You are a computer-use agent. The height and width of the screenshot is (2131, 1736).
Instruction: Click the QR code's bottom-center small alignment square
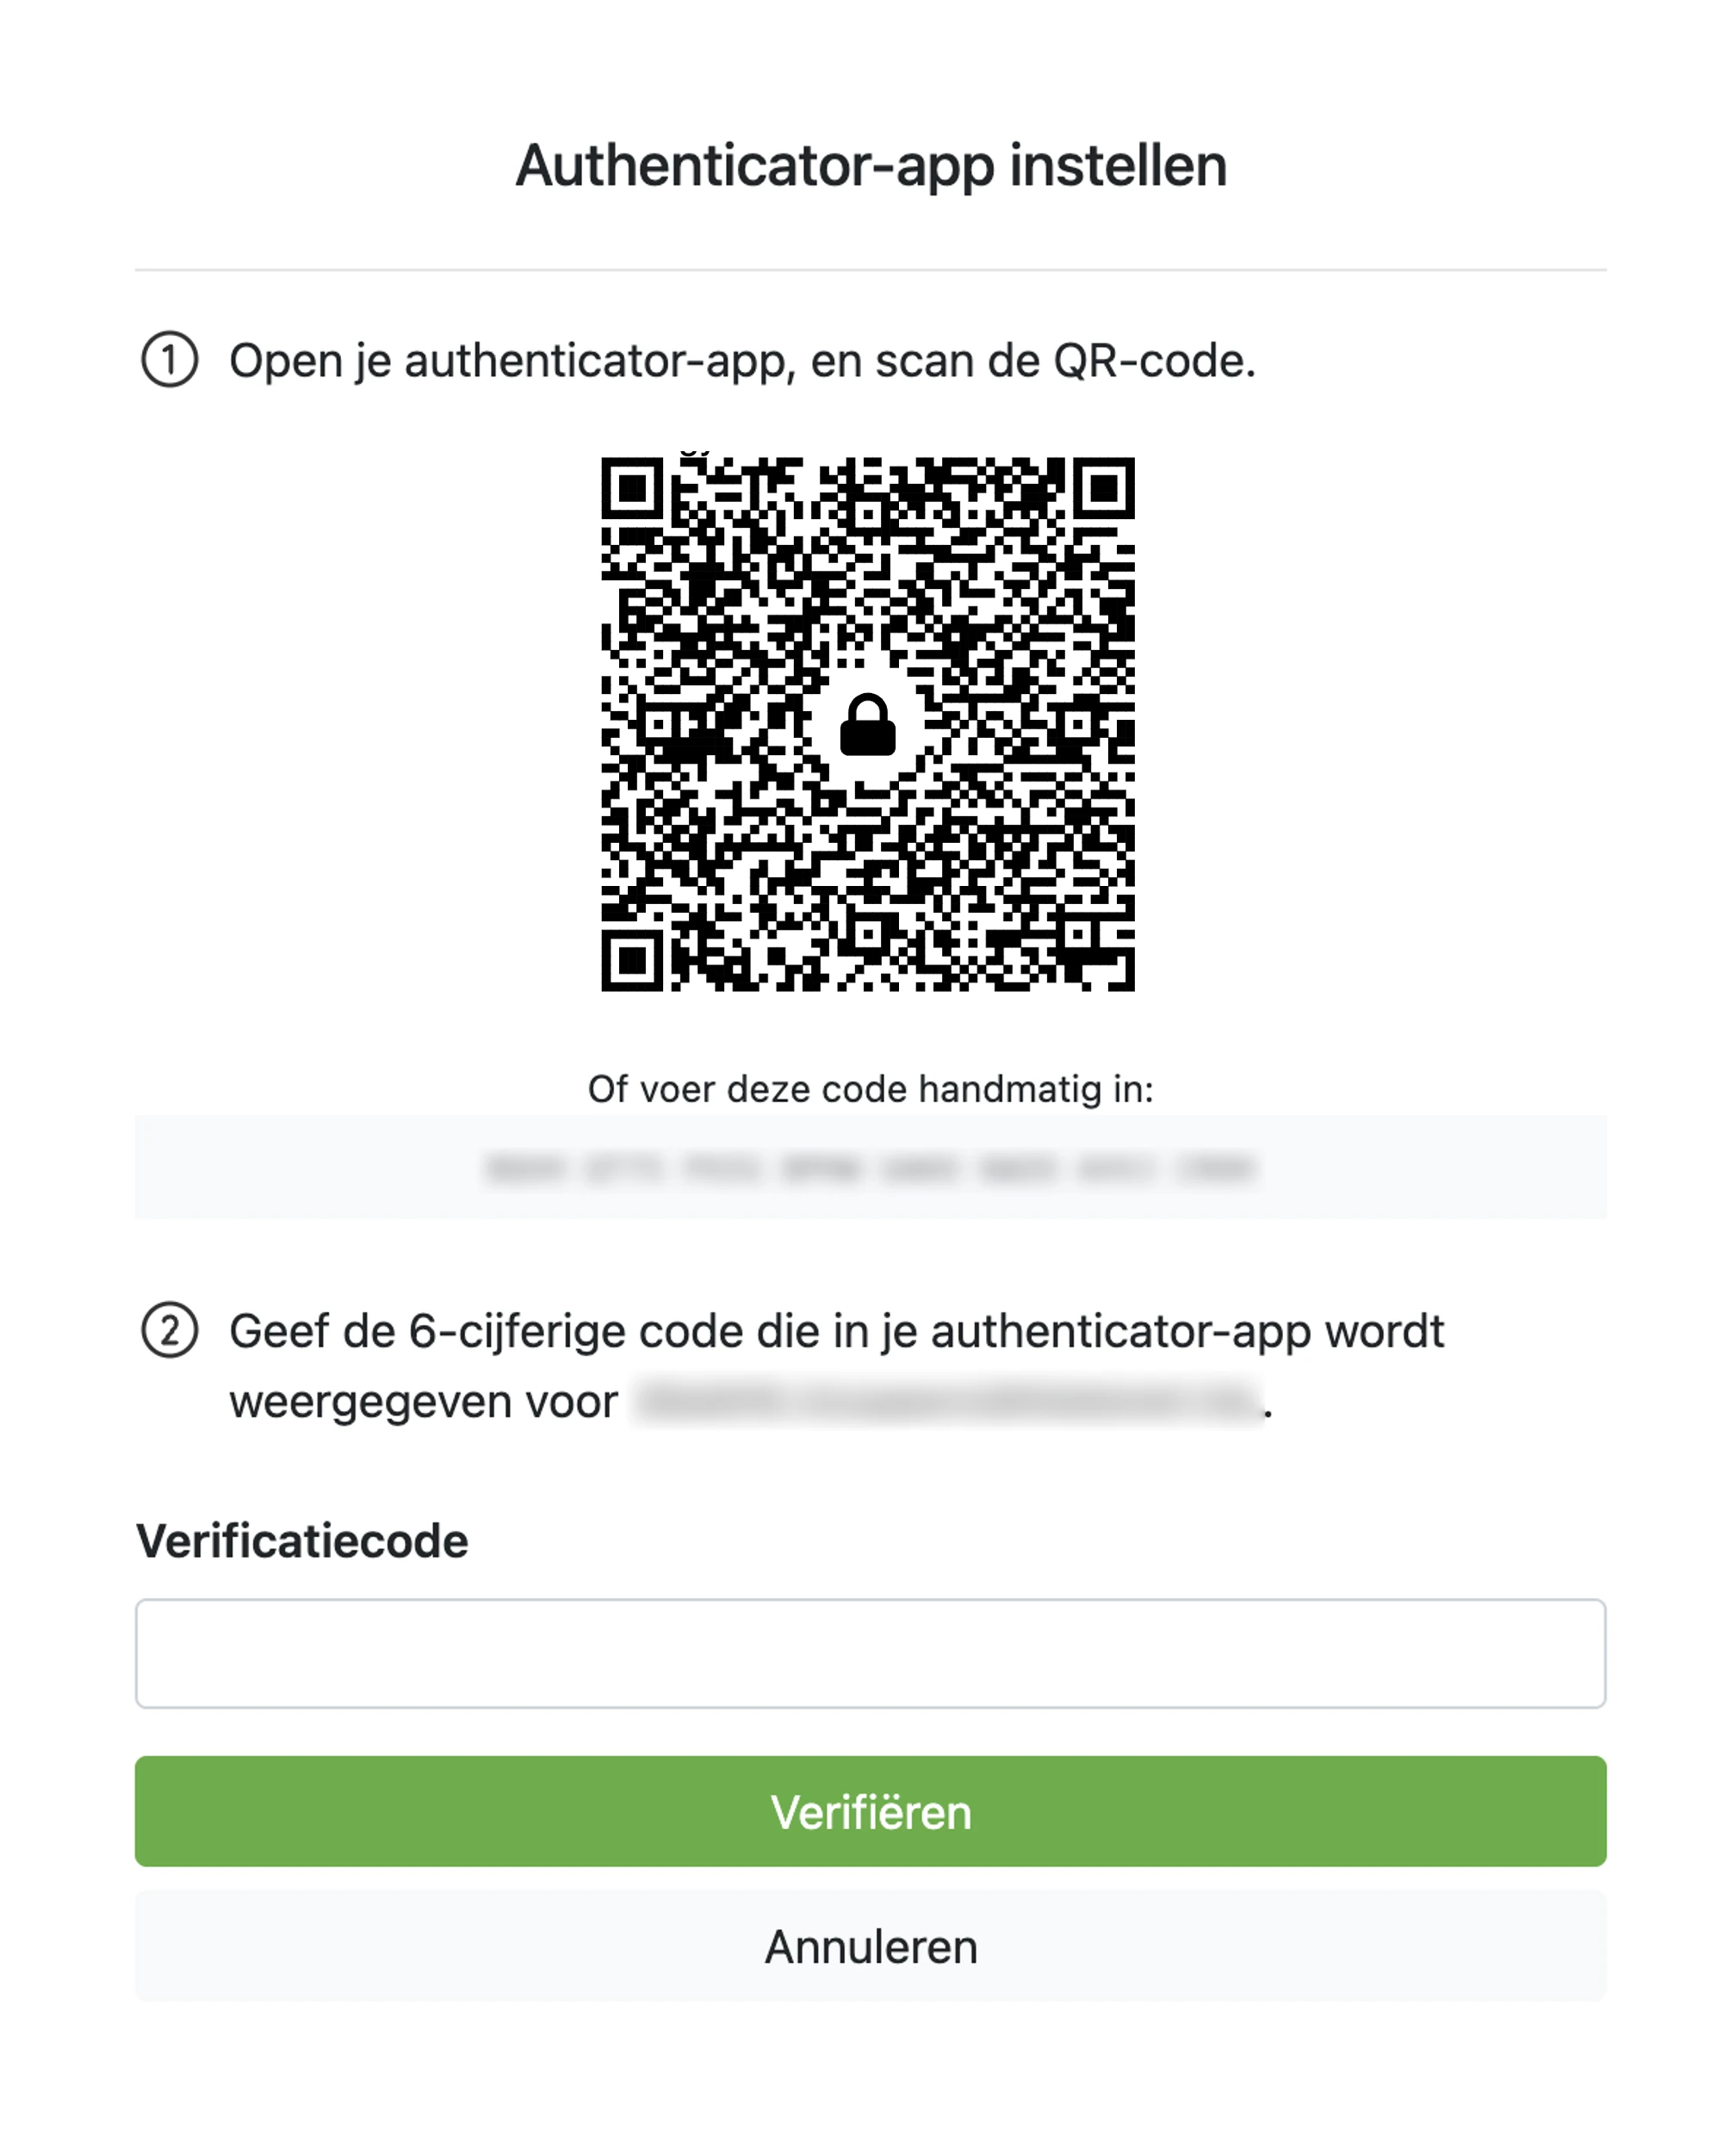point(868,933)
